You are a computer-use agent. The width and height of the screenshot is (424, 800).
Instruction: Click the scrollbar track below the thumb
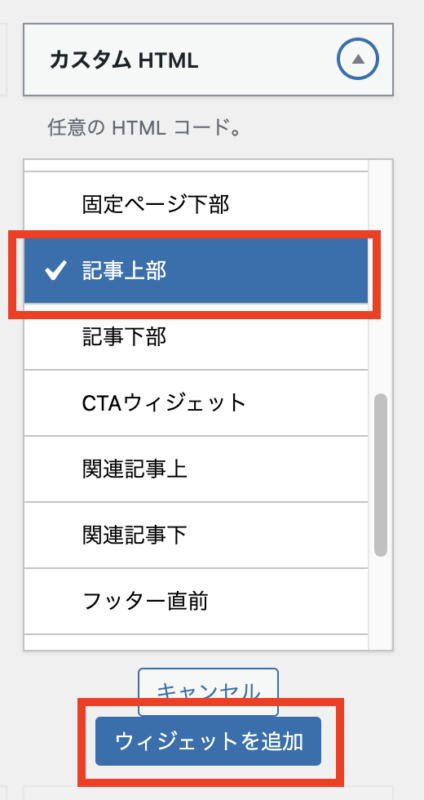pyautogui.click(x=381, y=602)
